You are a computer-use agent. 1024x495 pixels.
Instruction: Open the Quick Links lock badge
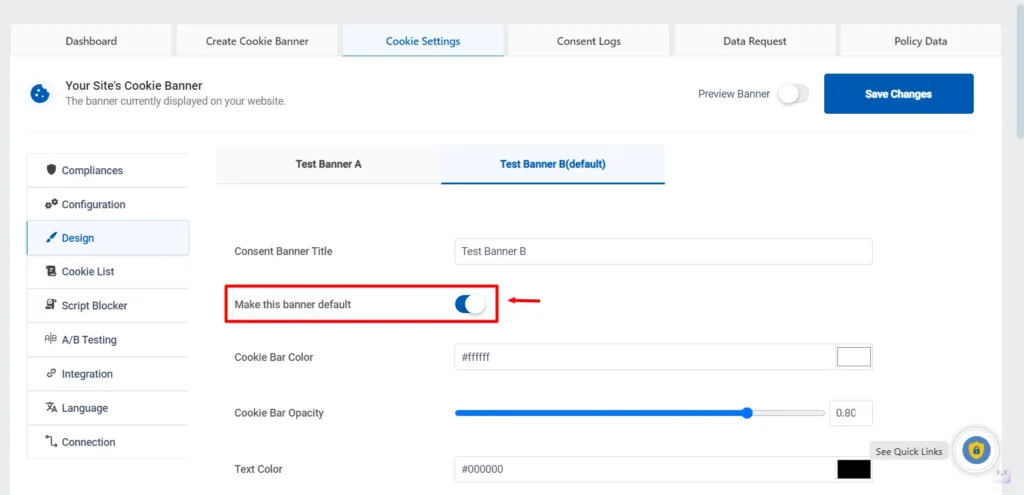pyautogui.click(x=975, y=450)
